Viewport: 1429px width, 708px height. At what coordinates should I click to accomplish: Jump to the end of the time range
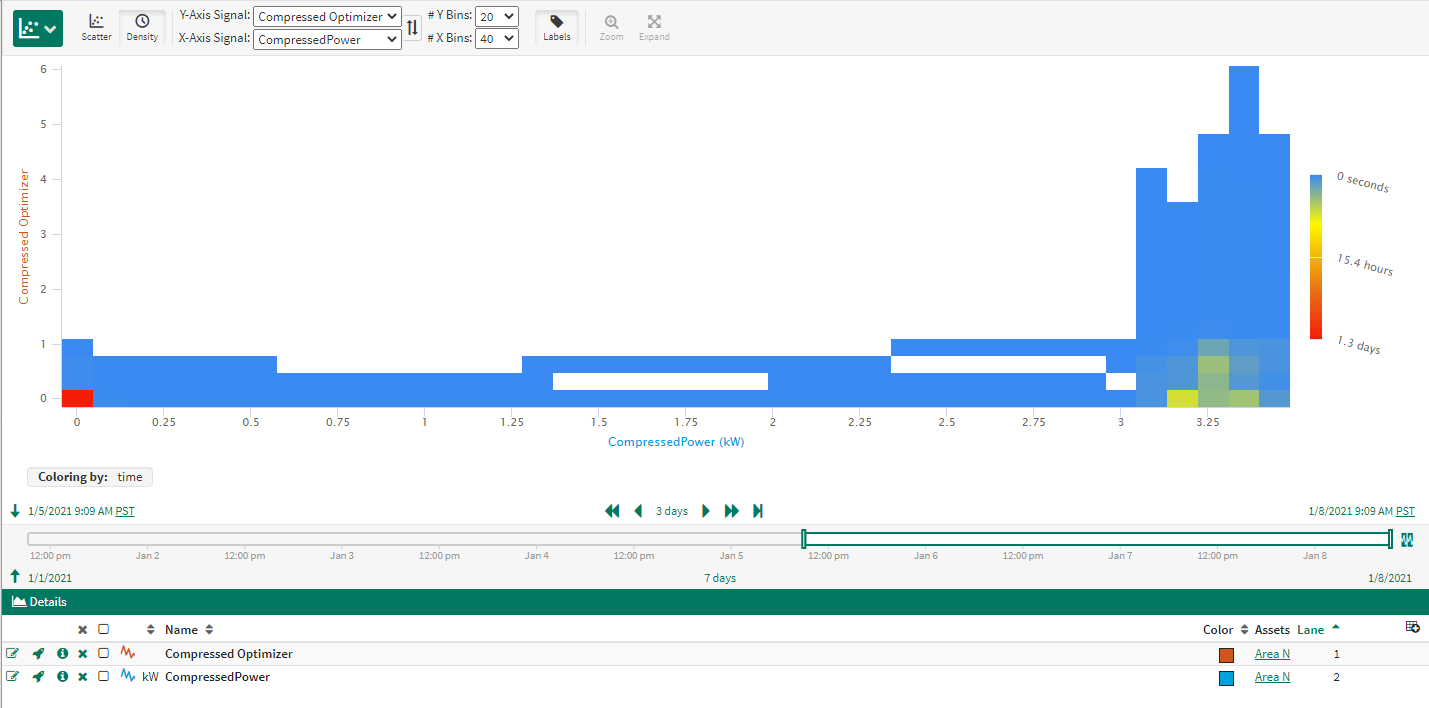[758, 511]
